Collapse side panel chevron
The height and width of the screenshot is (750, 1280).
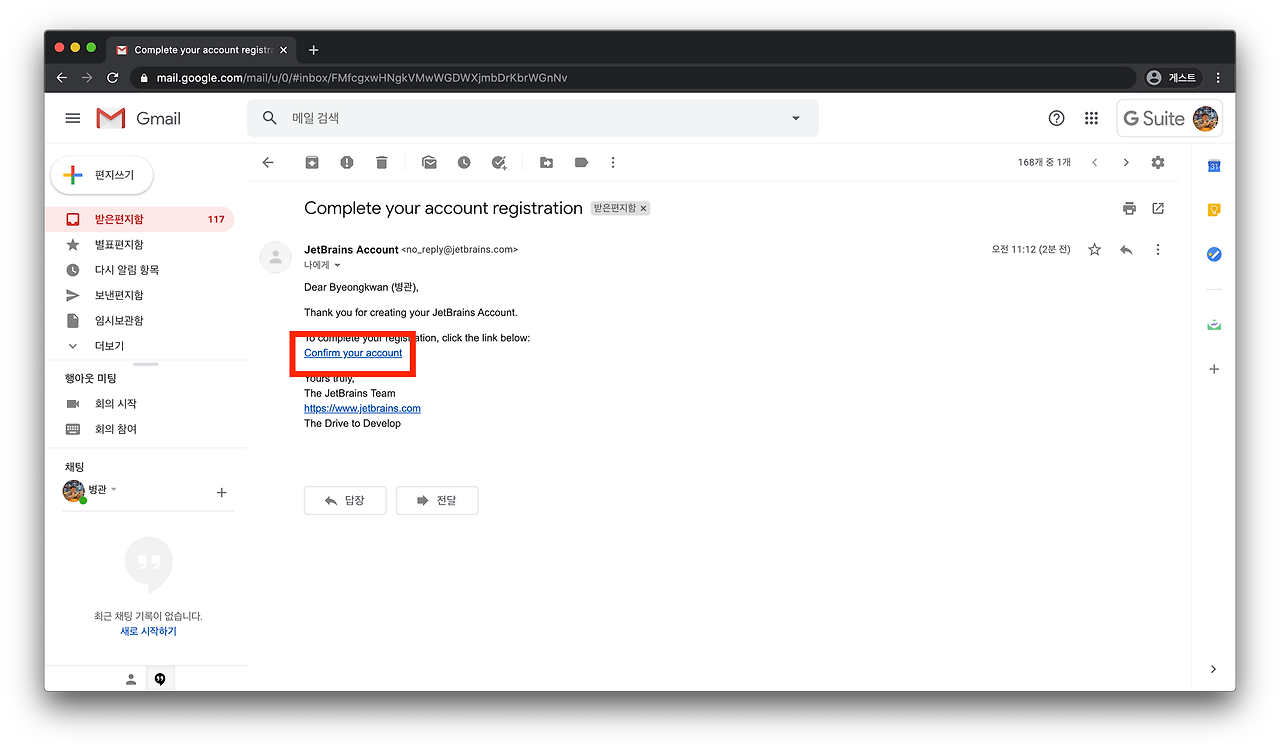tap(1214, 669)
